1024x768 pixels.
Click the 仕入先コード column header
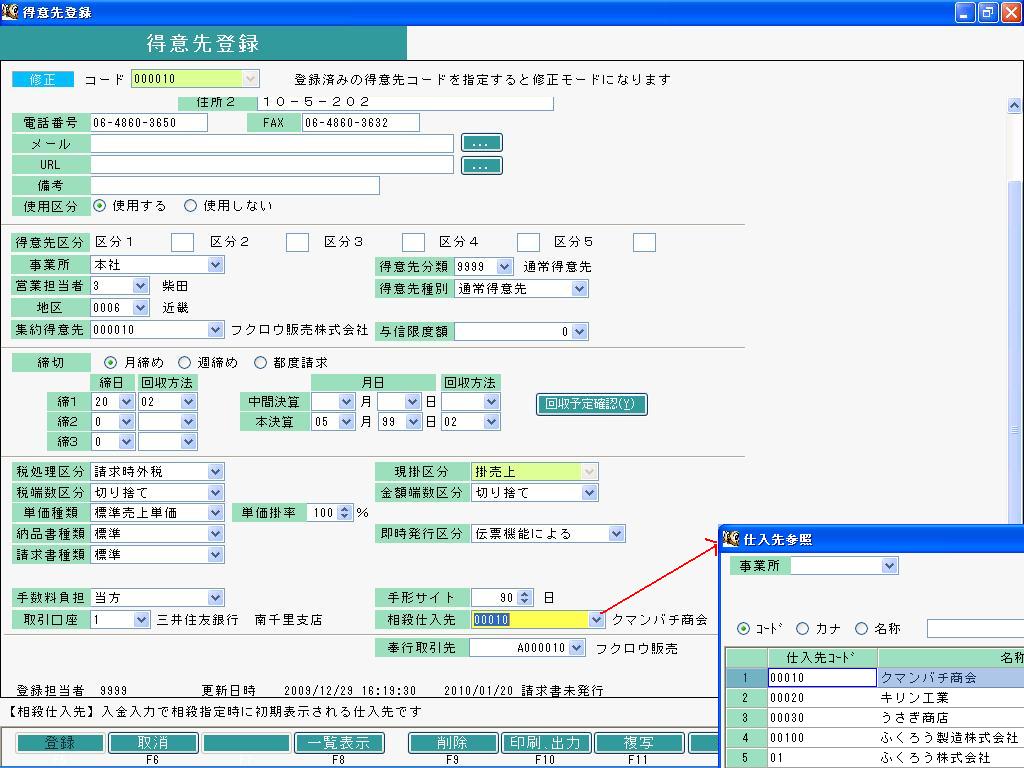822,658
